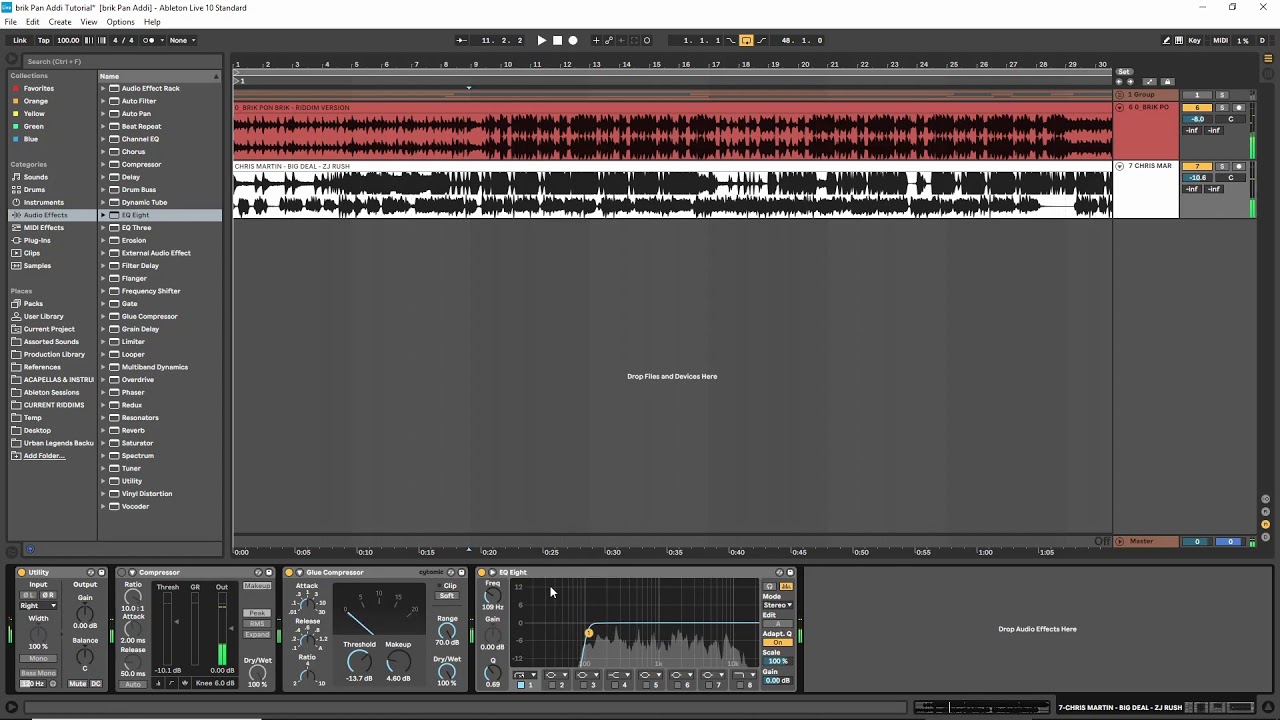Turn off the Glue Compressor device activator
This screenshot has height=720, width=1280.
288,573
